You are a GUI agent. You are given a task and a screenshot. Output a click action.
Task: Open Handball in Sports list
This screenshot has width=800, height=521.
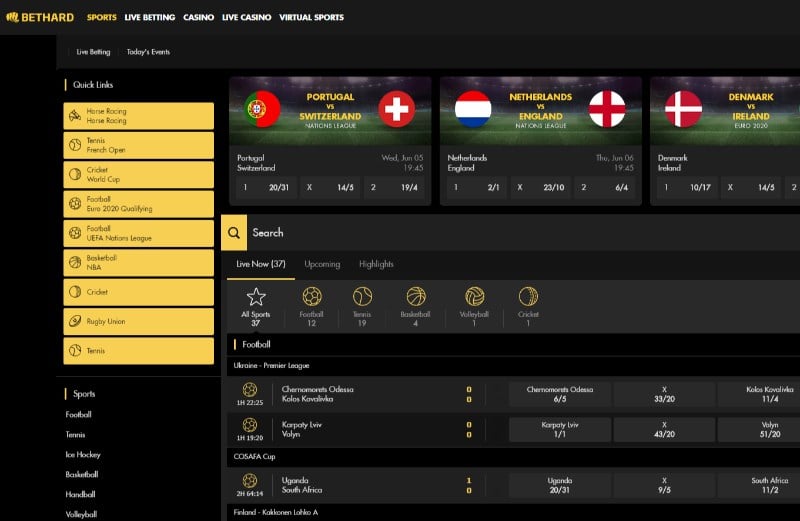81,494
